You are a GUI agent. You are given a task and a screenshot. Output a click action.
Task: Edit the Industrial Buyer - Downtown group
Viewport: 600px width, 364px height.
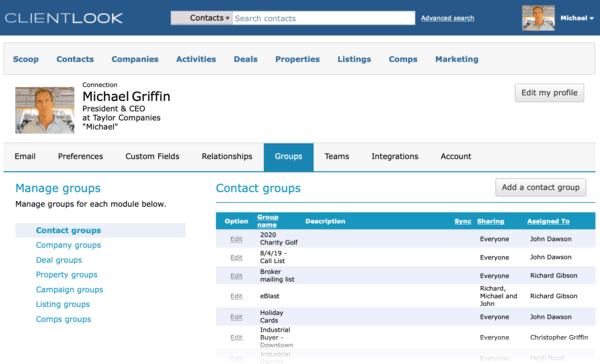point(236,337)
